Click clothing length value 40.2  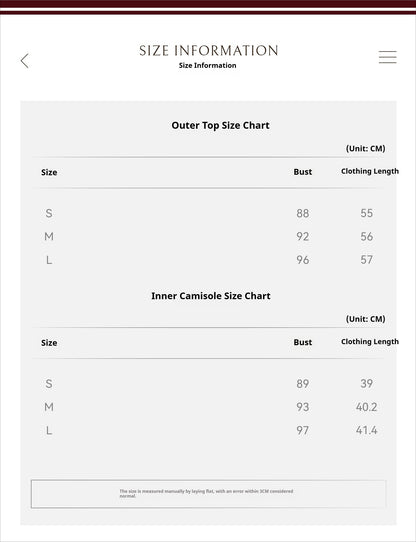[x=367, y=407]
